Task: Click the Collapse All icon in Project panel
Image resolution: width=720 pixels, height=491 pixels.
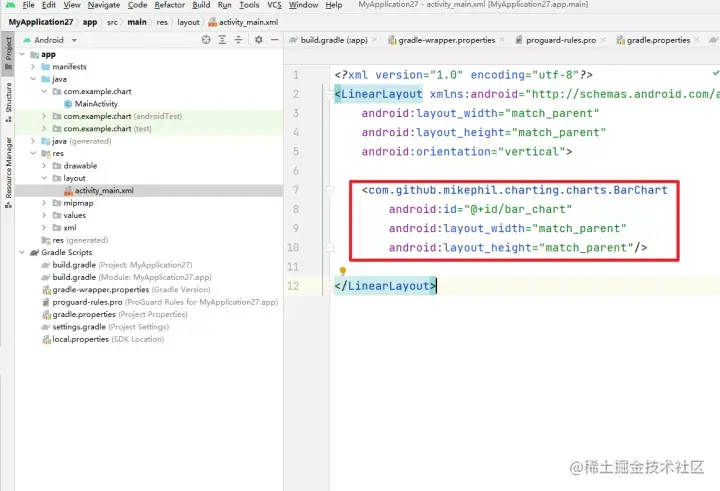Action: [x=238, y=40]
